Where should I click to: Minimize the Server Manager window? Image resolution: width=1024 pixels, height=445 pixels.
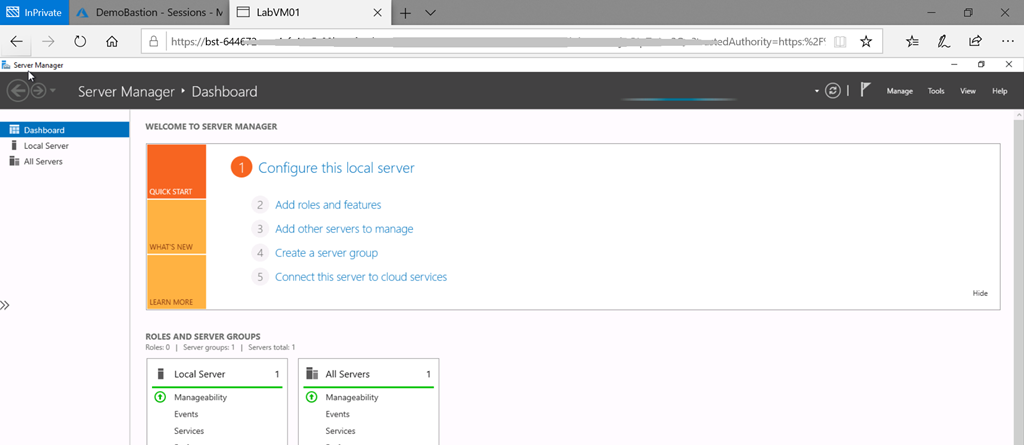(954, 65)
